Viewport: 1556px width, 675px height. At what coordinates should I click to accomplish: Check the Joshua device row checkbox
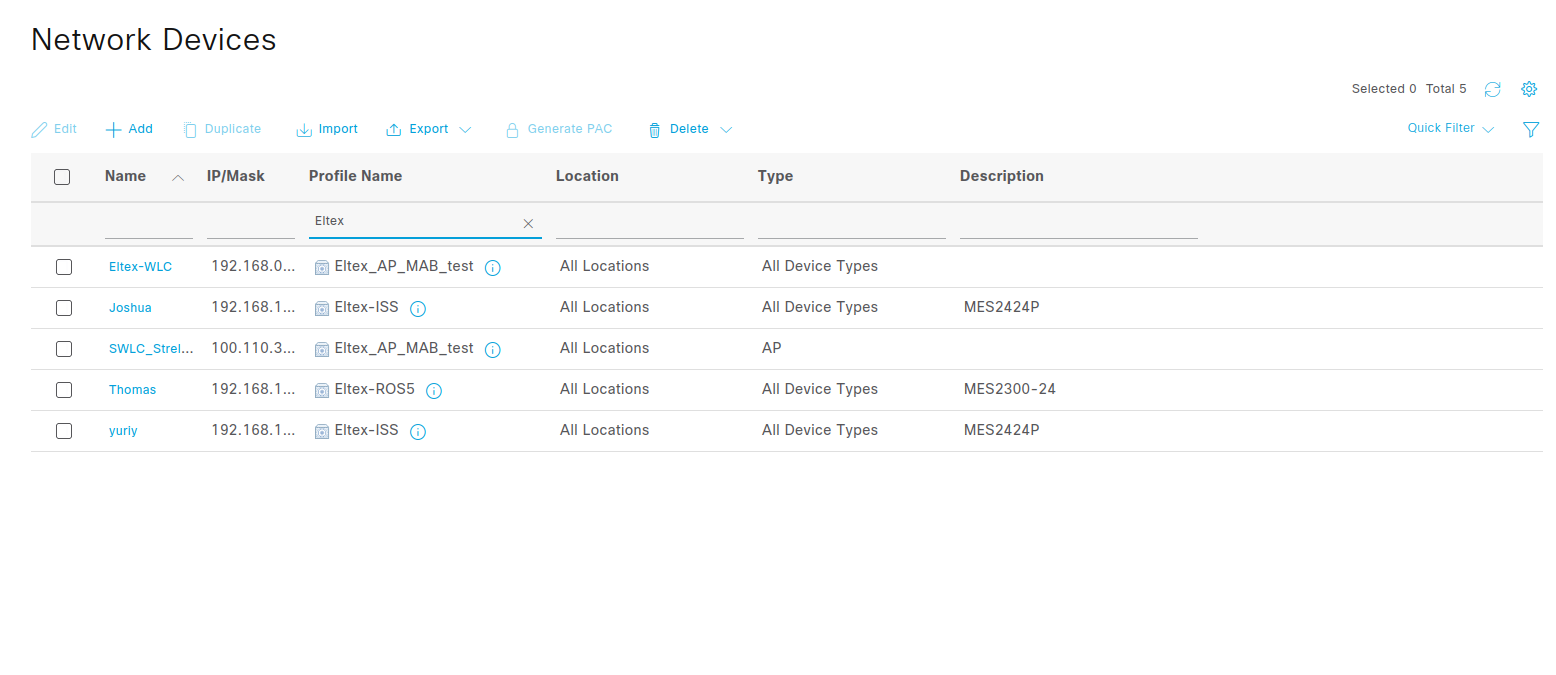pos(64,308)
